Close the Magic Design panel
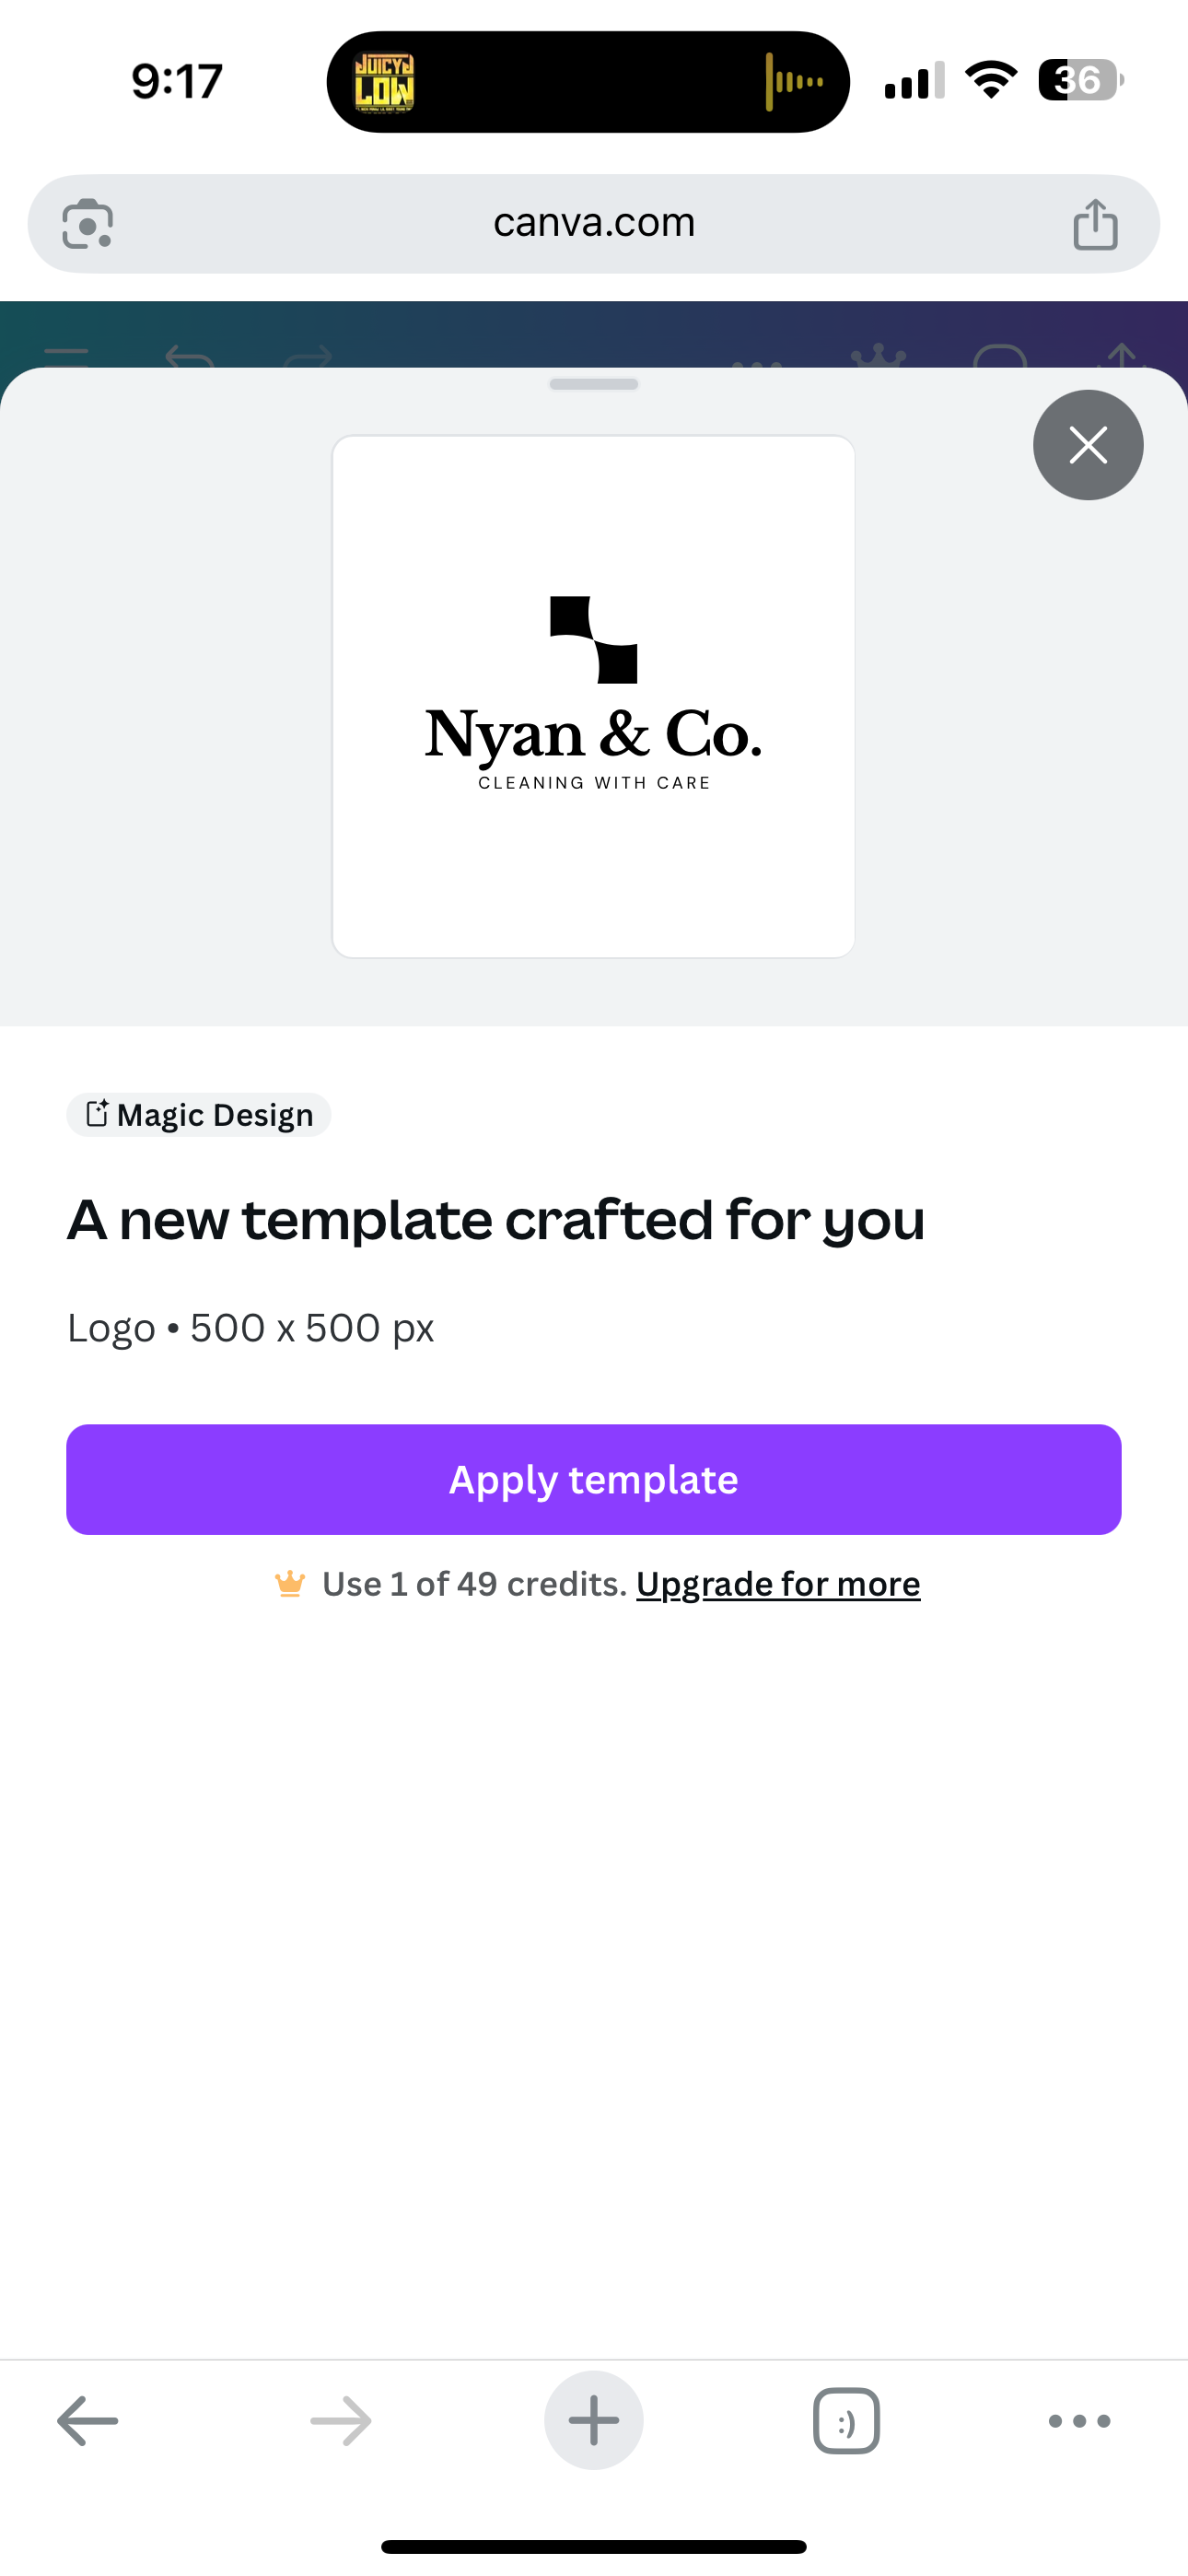 coord(1088,445)
